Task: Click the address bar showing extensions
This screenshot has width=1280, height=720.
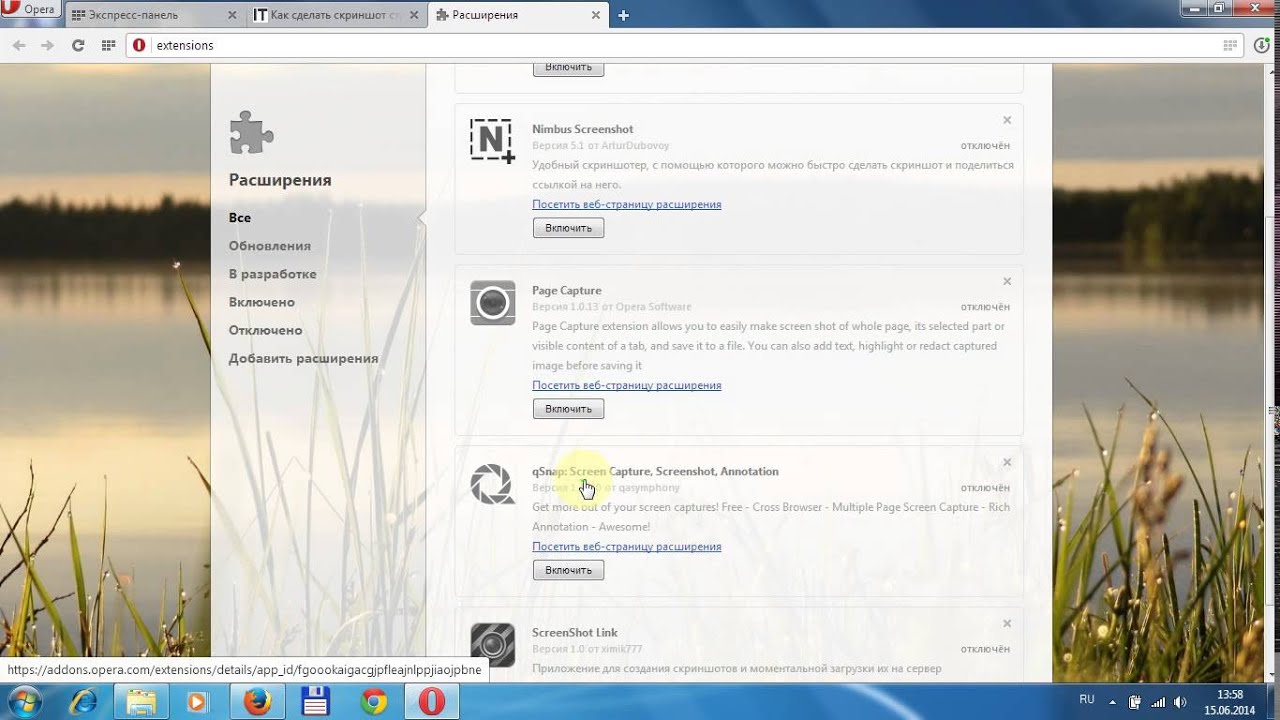Action: tap(686, 45)
